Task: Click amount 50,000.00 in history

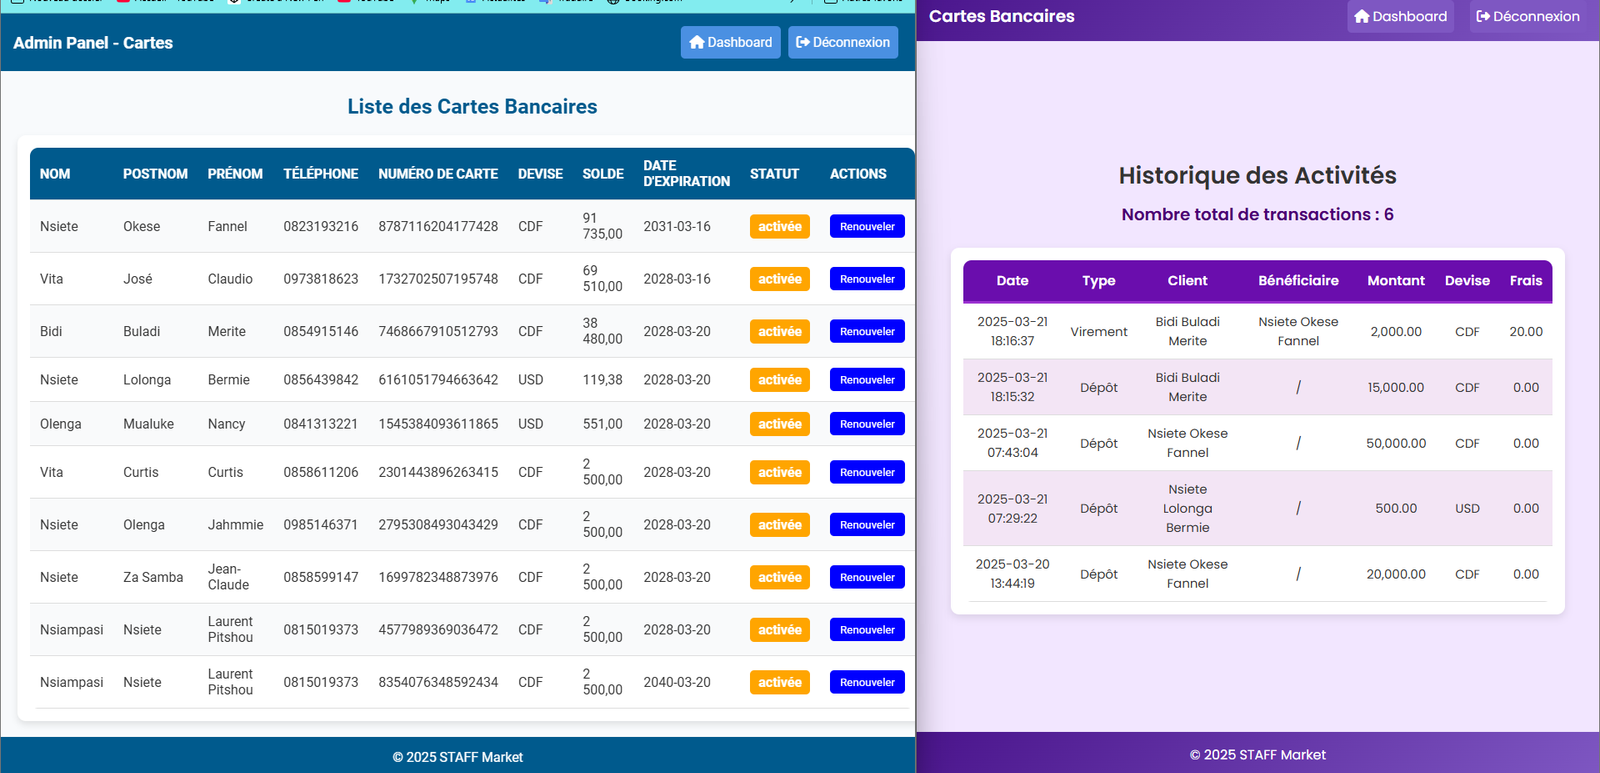Action: (1396, 444)
